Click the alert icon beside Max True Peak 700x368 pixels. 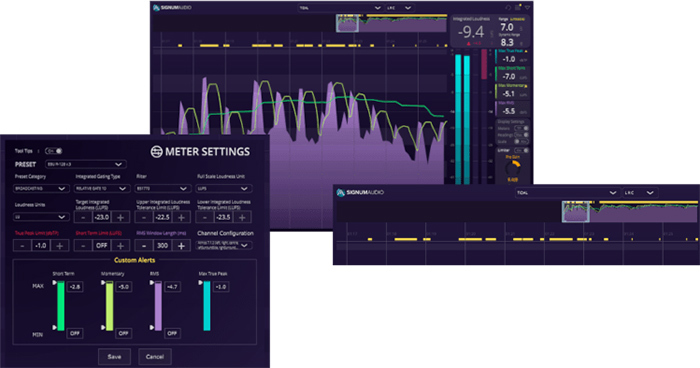(x=526, y=51)
